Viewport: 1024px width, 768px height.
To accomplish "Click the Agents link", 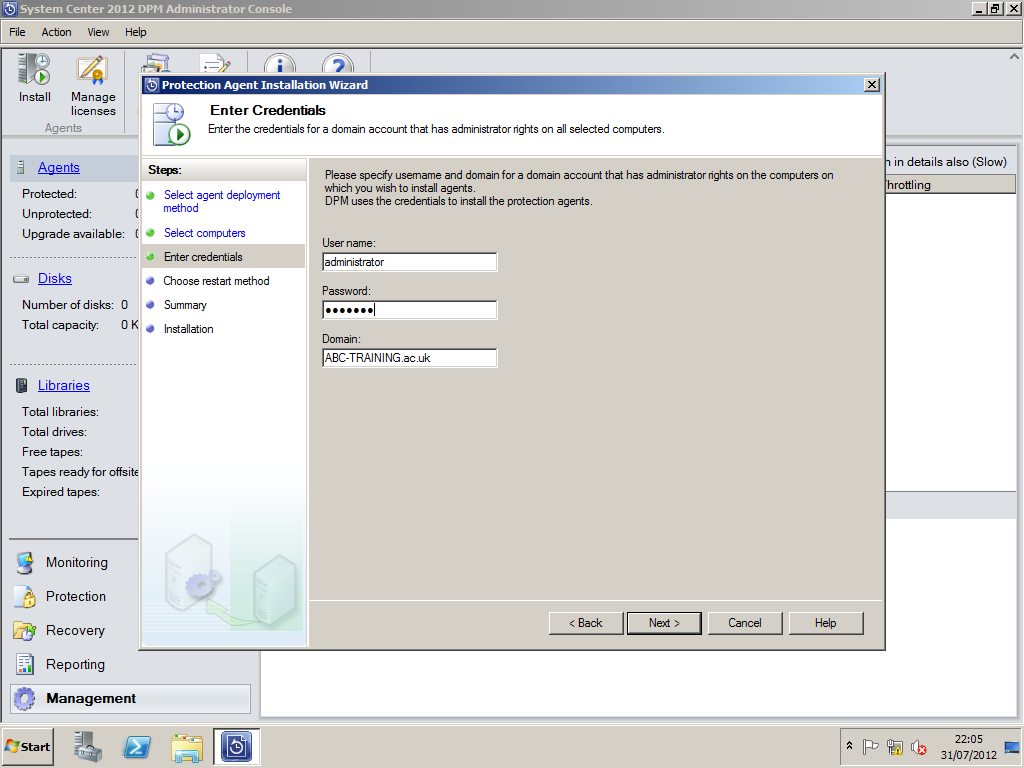I will [x=59, y=168].
